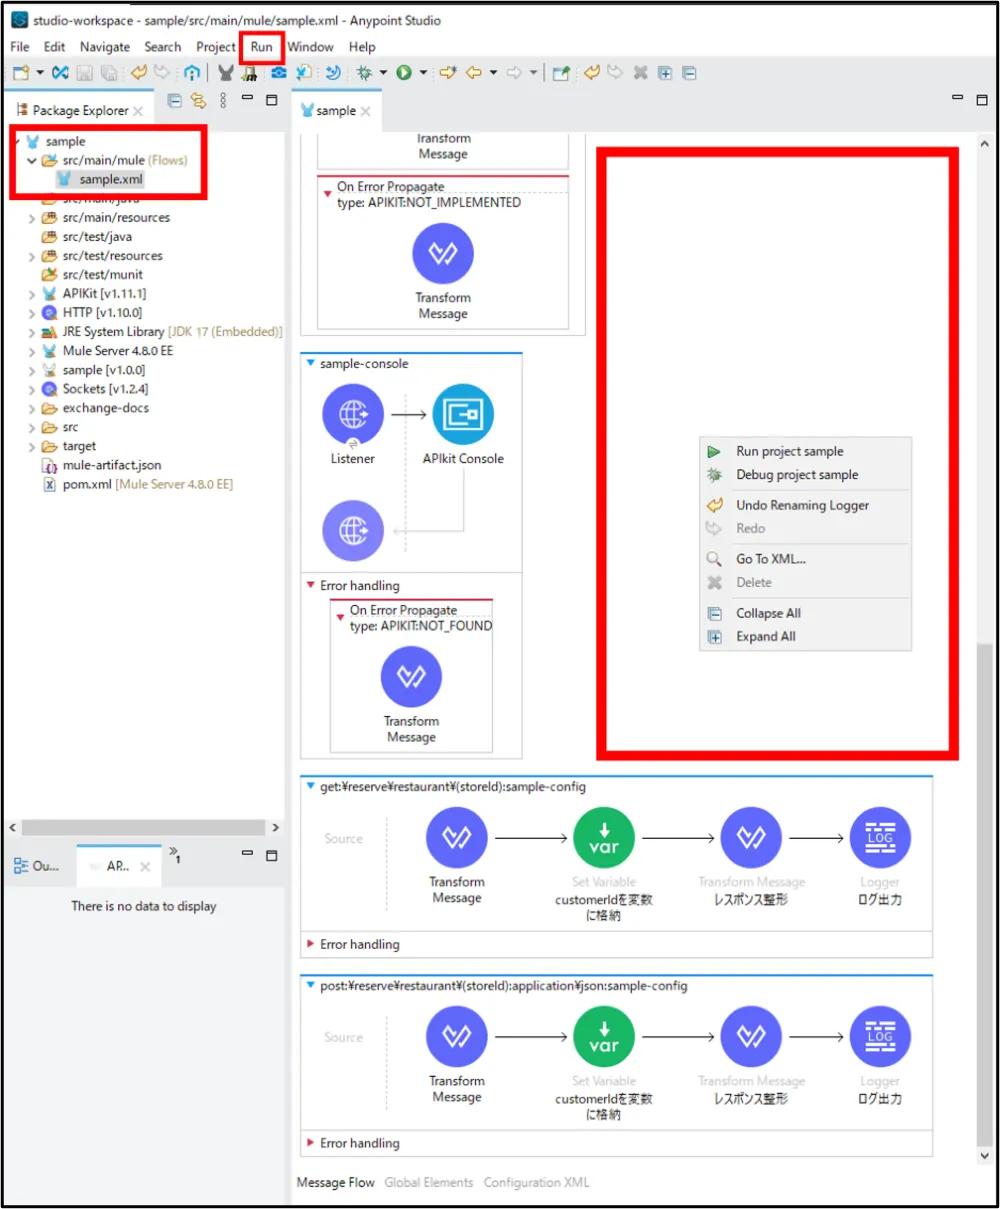Viewport: 1000px width, 1209px height.
Task: Click the green Run icon in the toolbar
Action: pos(404,73)
